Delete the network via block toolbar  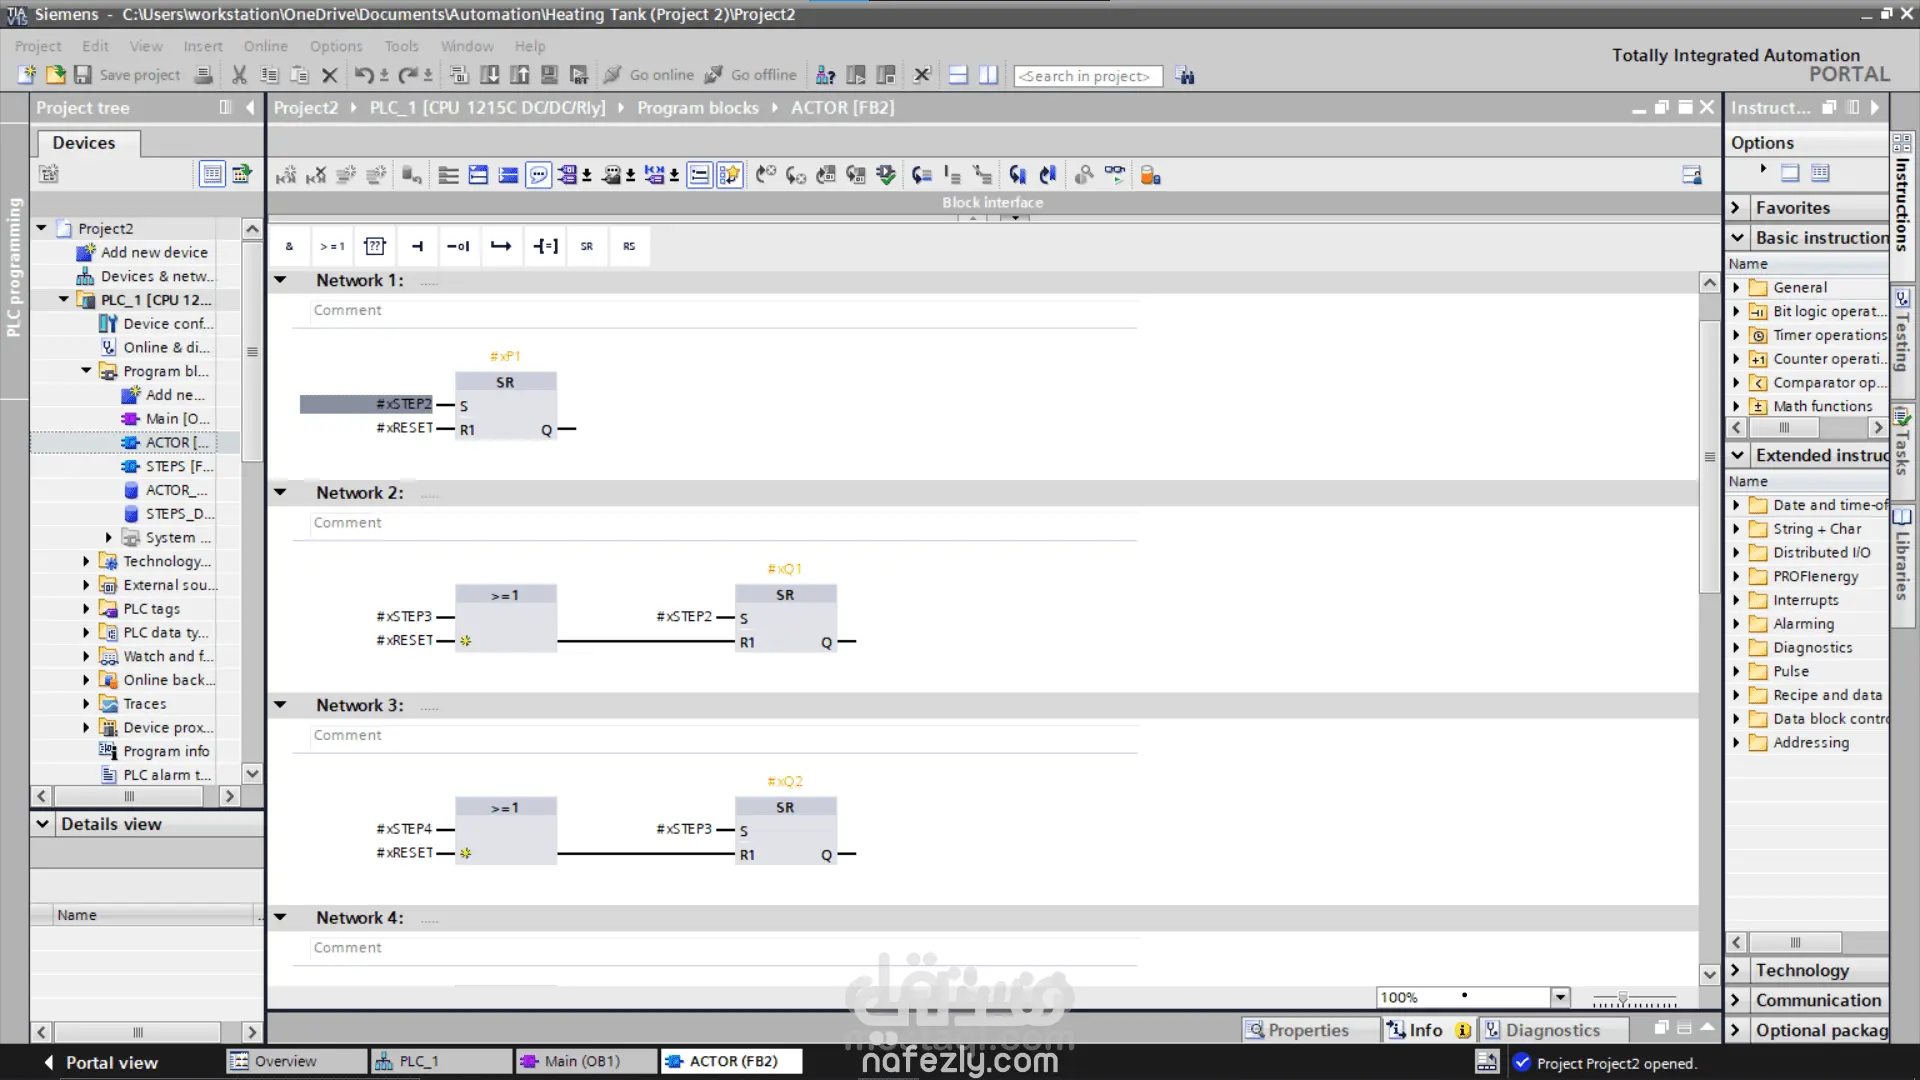[x=316, y=175]
